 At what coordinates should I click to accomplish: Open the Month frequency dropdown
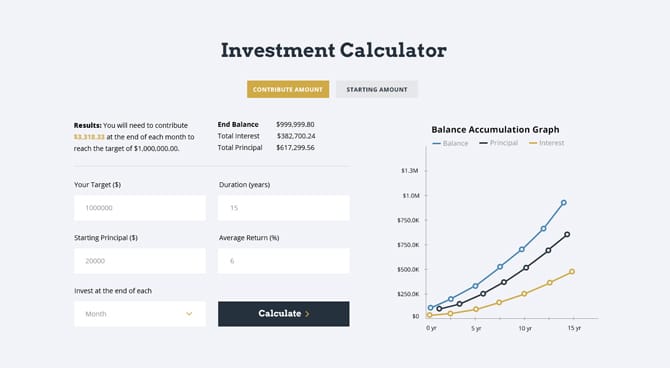(140, 314)
